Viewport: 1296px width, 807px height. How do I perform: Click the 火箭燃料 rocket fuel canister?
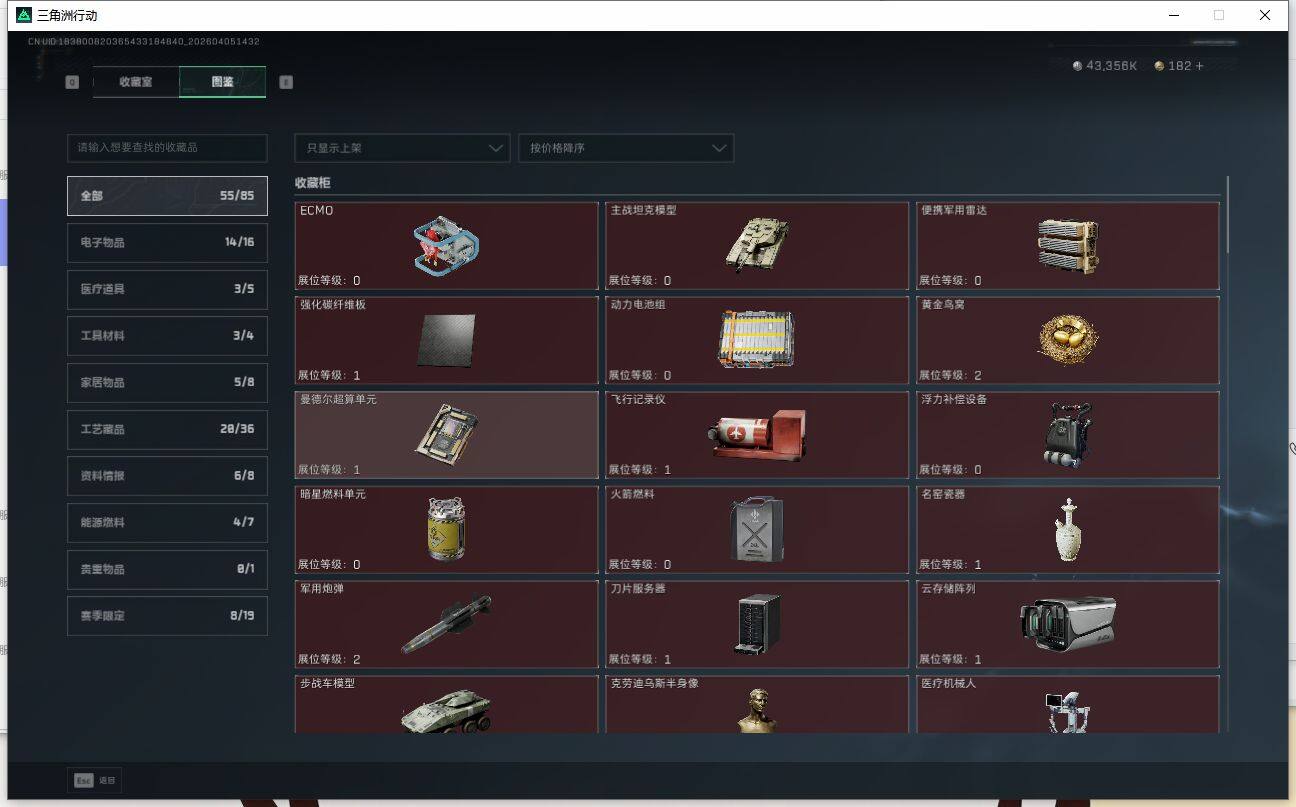point(756,529)
